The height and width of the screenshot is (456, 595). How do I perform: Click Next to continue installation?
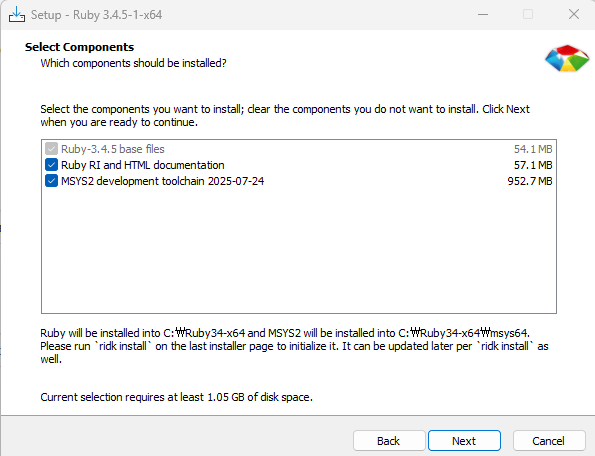464,441
